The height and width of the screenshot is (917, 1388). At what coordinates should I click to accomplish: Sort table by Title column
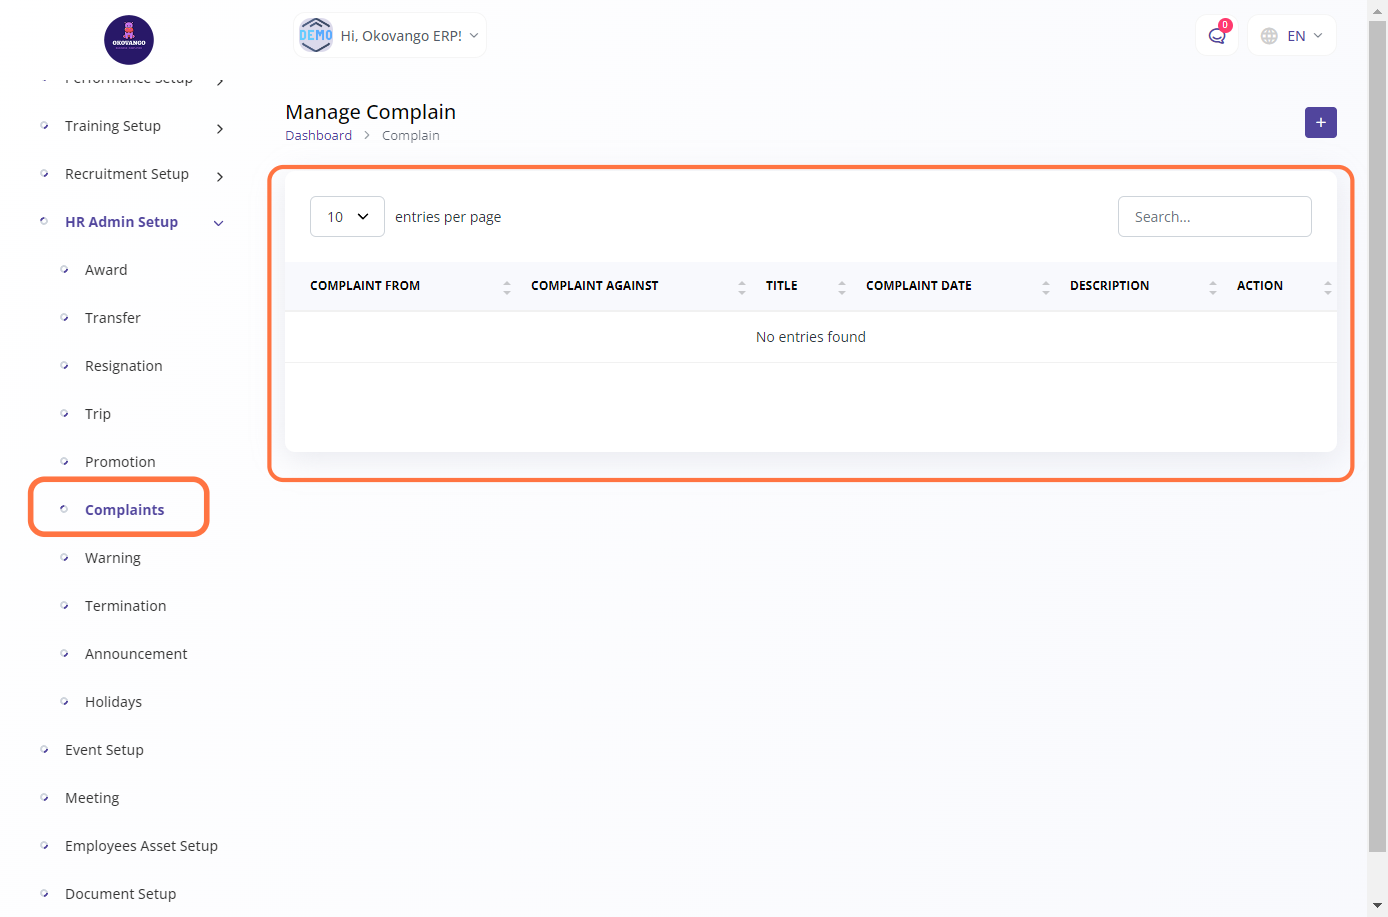[781, 286]
